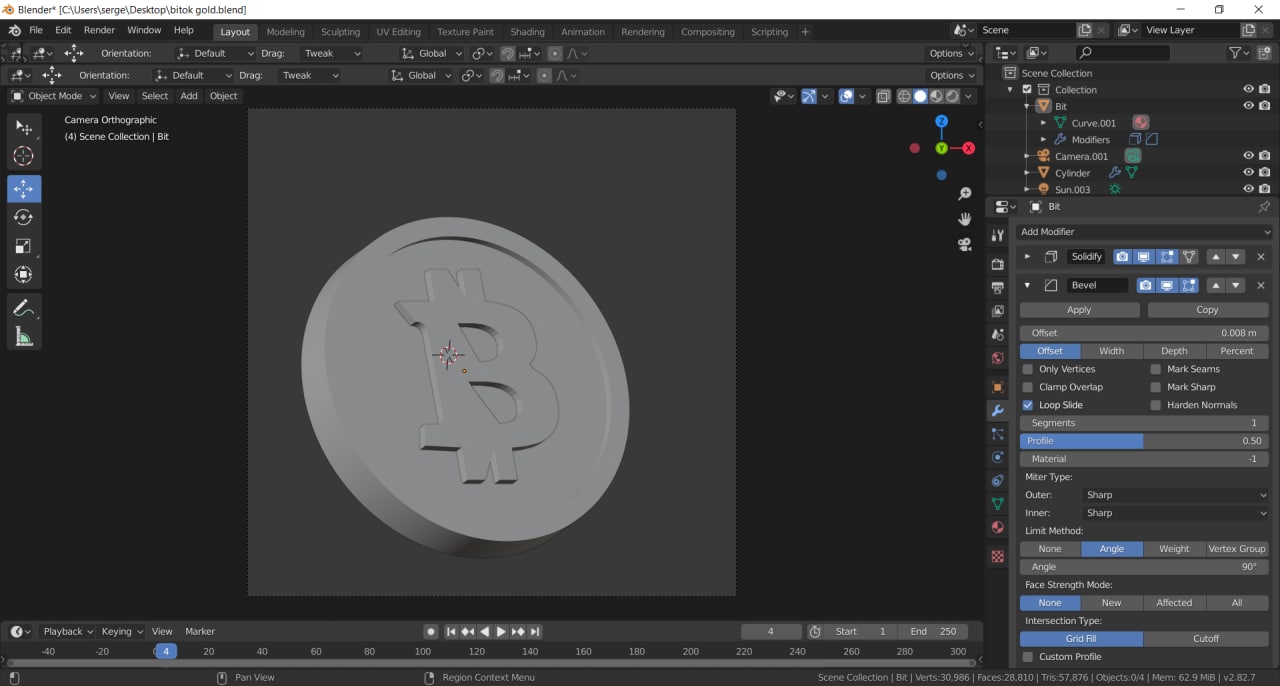
Task: Click the camera view toggle icon
Action: [x=965, y=244]
